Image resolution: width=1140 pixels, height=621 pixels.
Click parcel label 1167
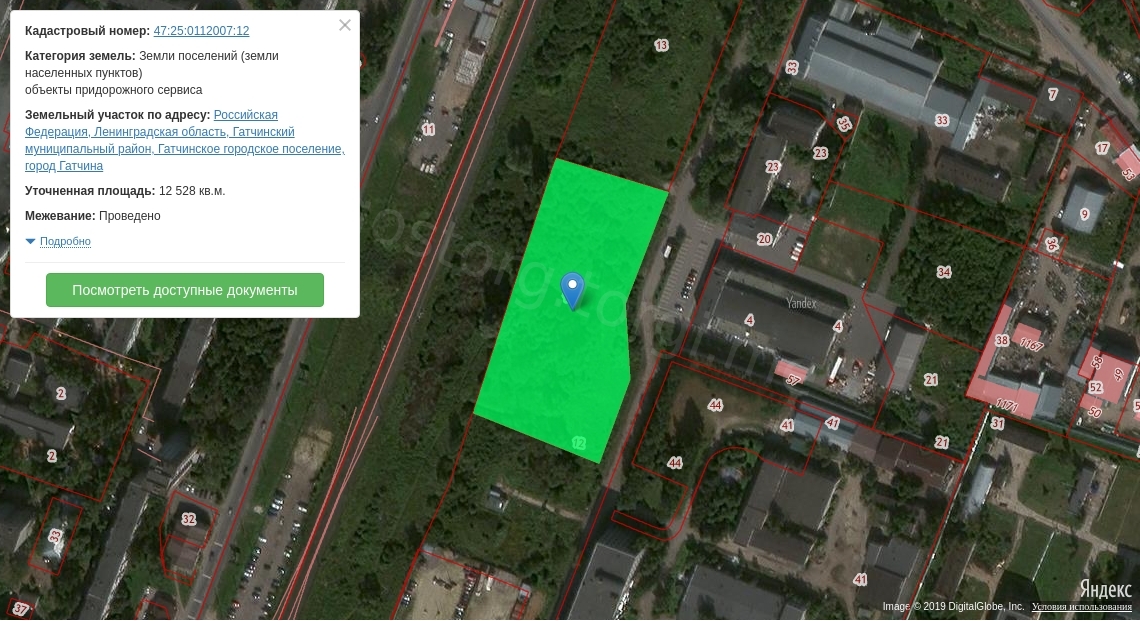(x=1033, y=346)
